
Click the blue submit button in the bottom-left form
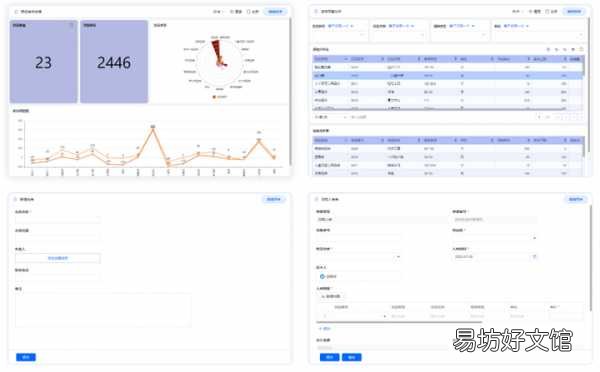pyautogui.click(x=26, y=357)
